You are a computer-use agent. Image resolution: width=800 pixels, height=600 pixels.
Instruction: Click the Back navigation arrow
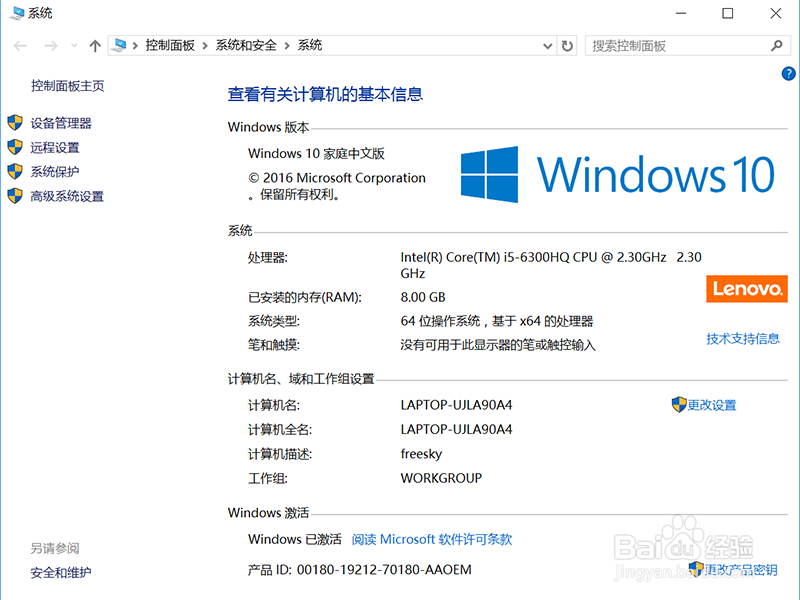(20, 46)
